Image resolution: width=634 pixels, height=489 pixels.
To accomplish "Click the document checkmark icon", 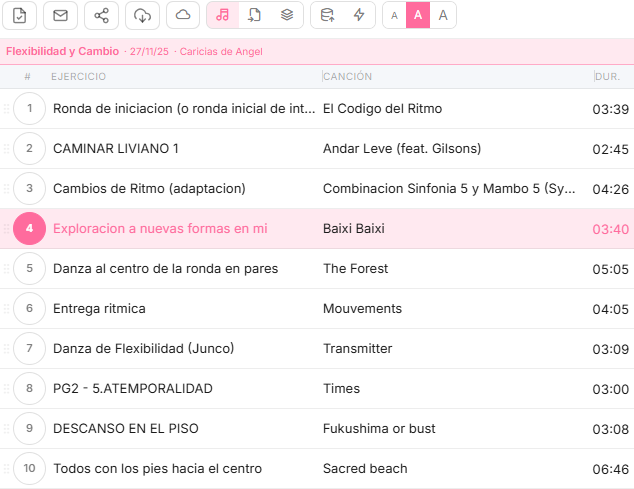I will click(19, 15).
